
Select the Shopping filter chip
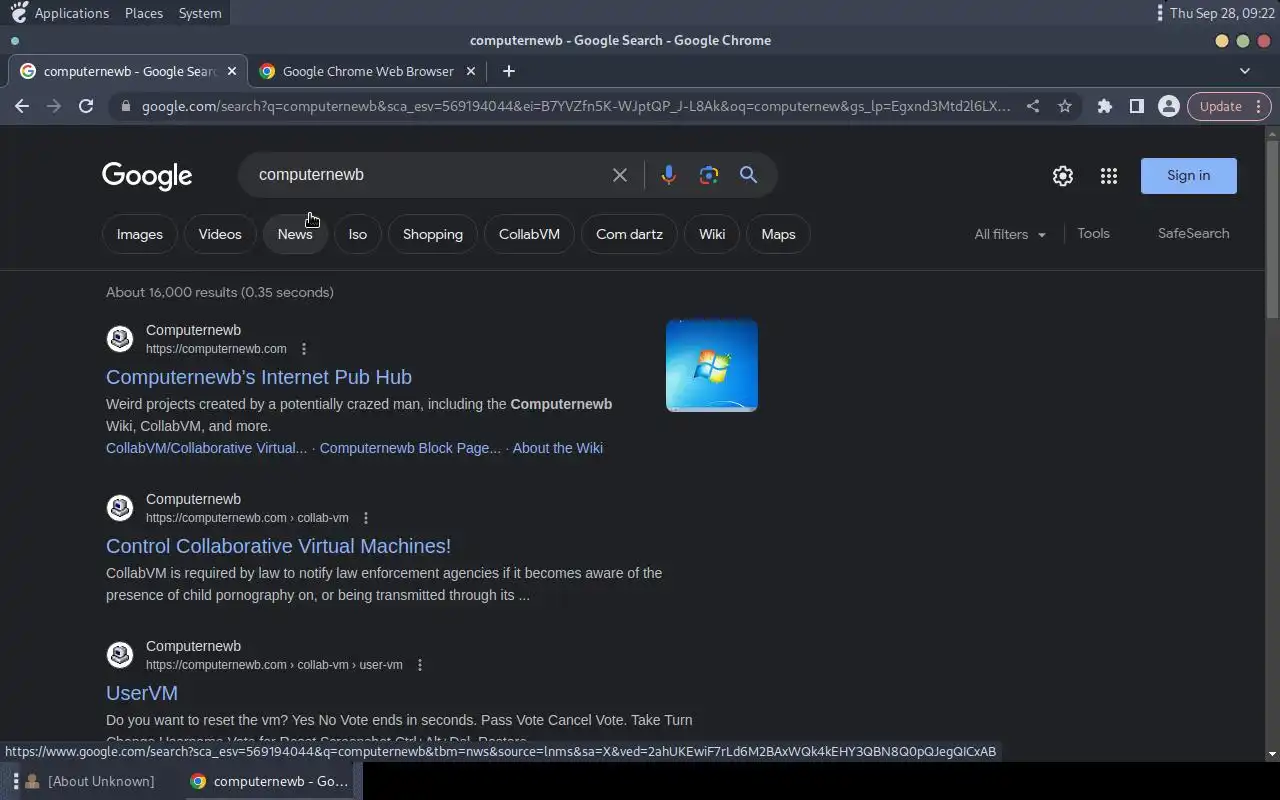[x=433, y=234]
